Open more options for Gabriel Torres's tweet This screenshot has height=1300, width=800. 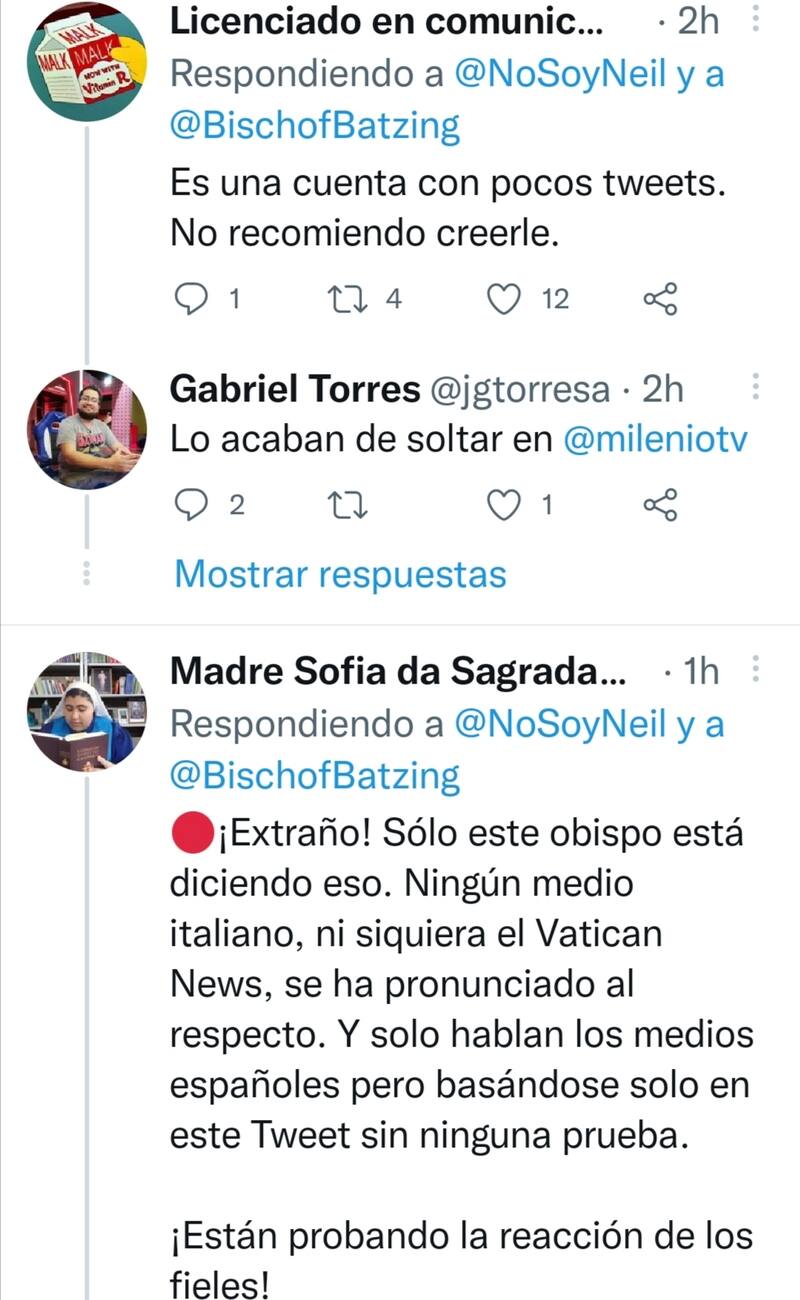coord(755,389)
